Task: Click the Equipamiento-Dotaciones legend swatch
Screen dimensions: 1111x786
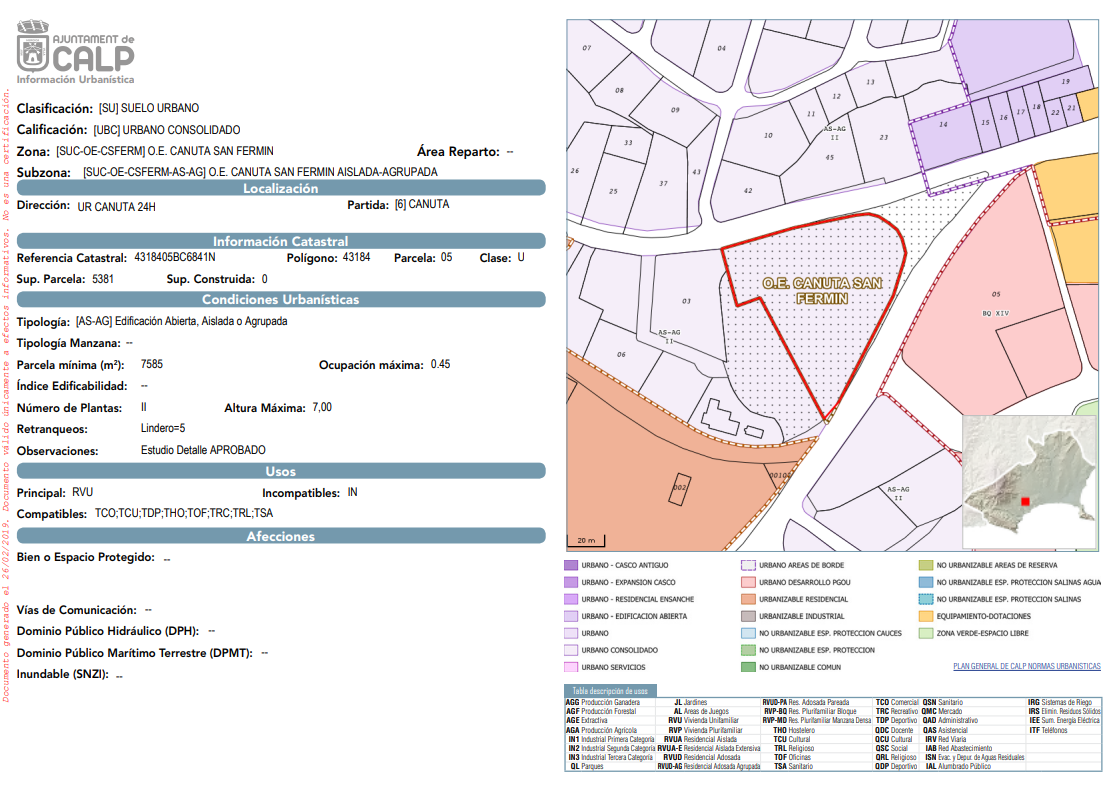Action: click(926, 616)
